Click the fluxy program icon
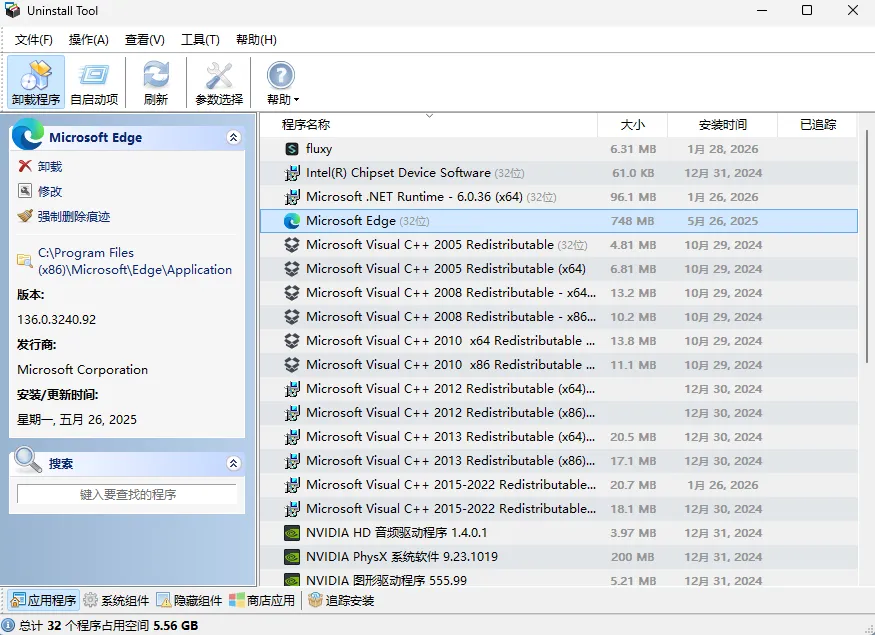Screen dimensions: 875x635 click(x=292, y=149)
